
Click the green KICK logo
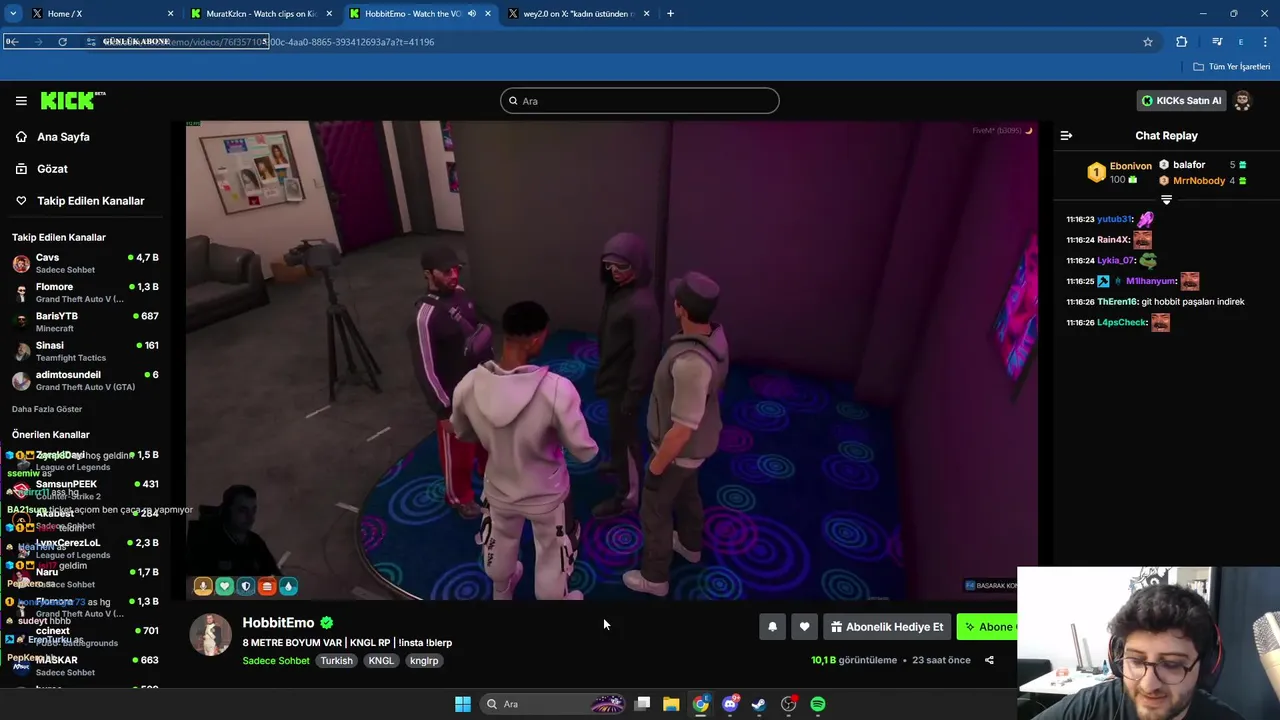click(x=72, y=100)
